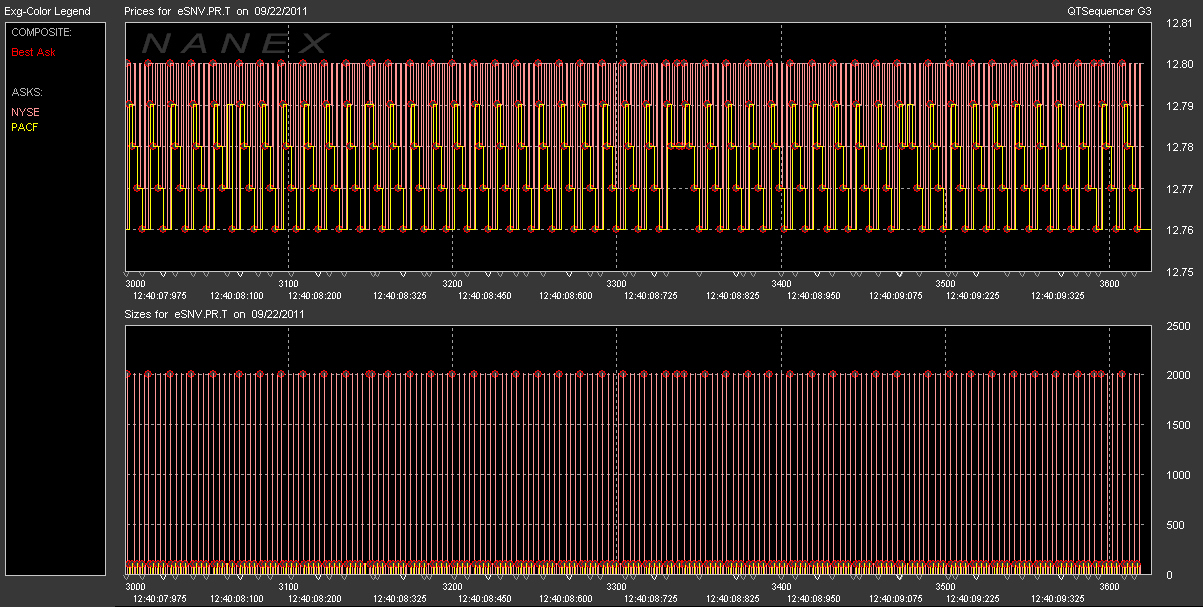This screenshot has width=1203, height=607.
Task: Select timestamp 12:40:09:075 under the prices chart
Action: [896, 296]
